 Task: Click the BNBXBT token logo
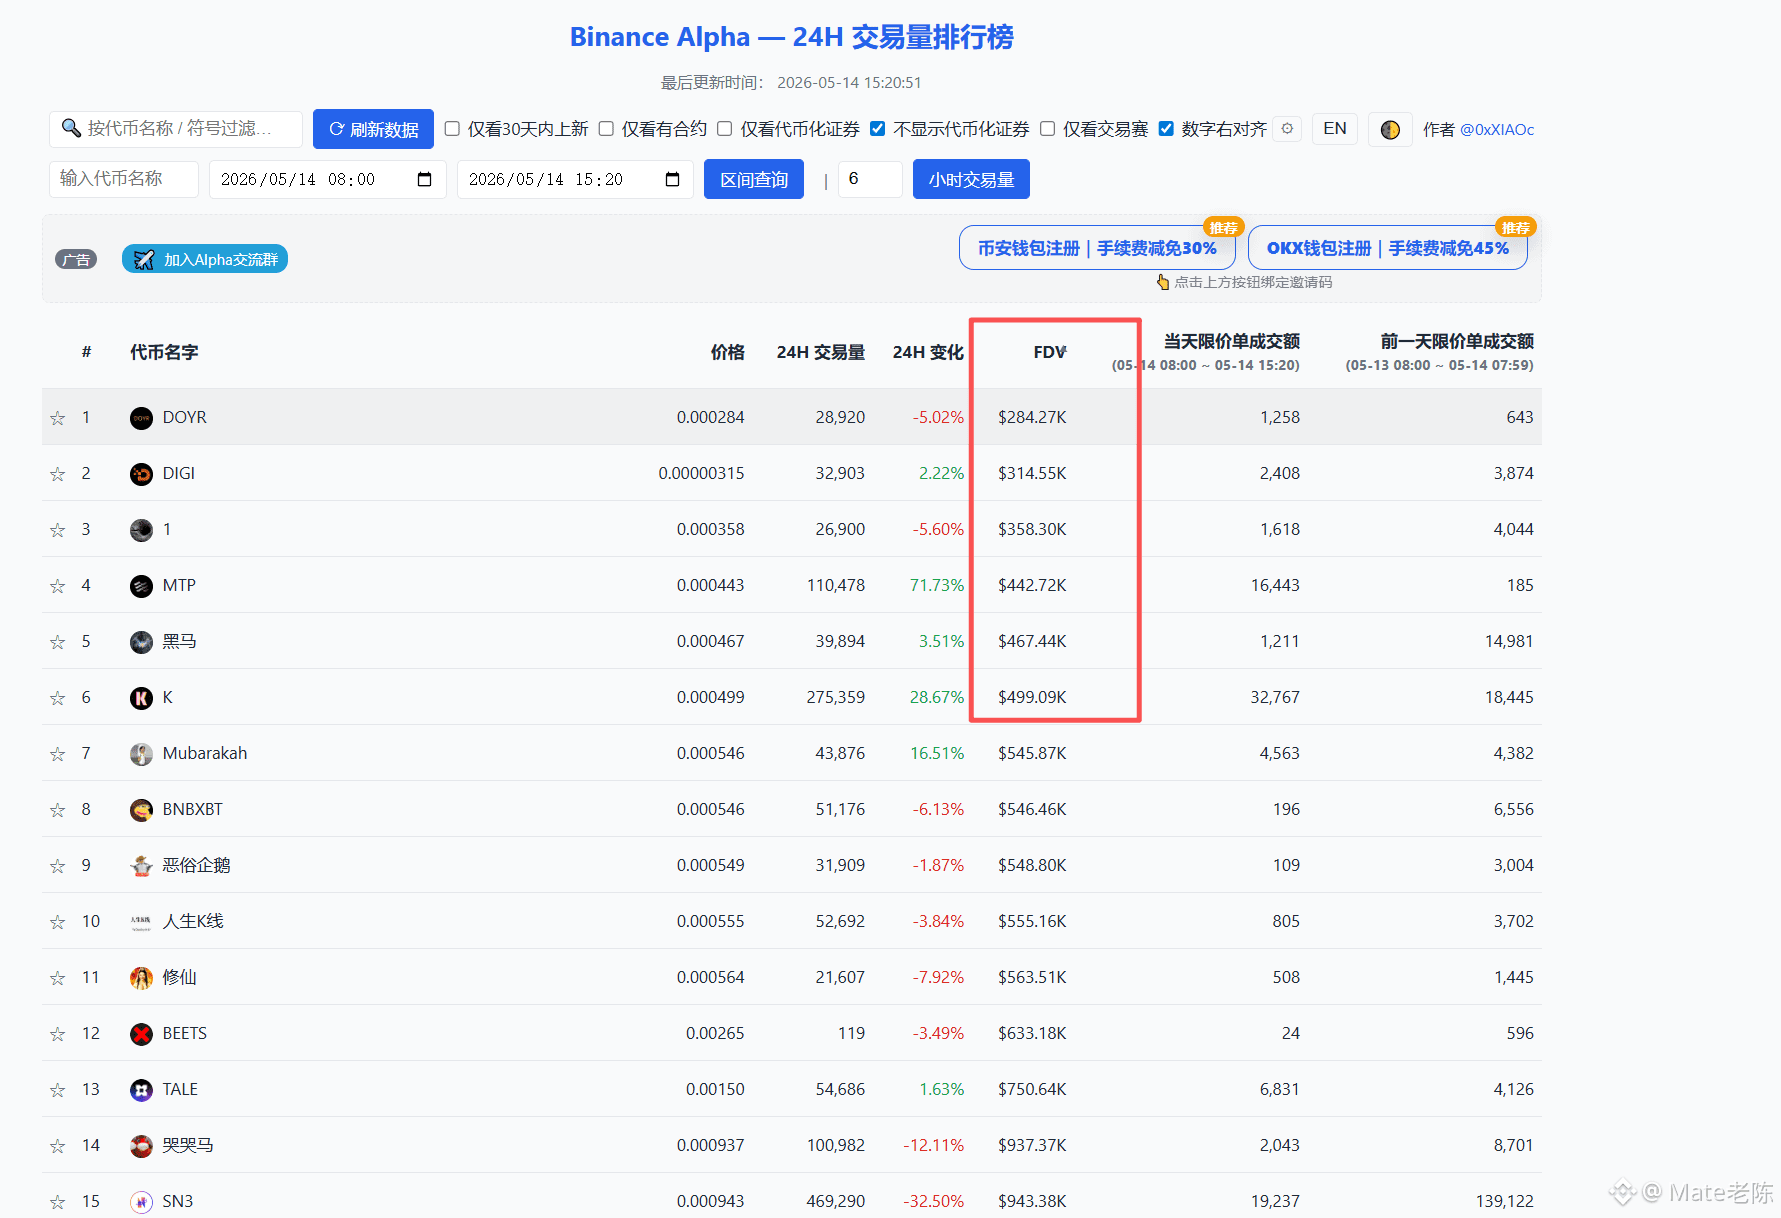(x=142, y=810)
